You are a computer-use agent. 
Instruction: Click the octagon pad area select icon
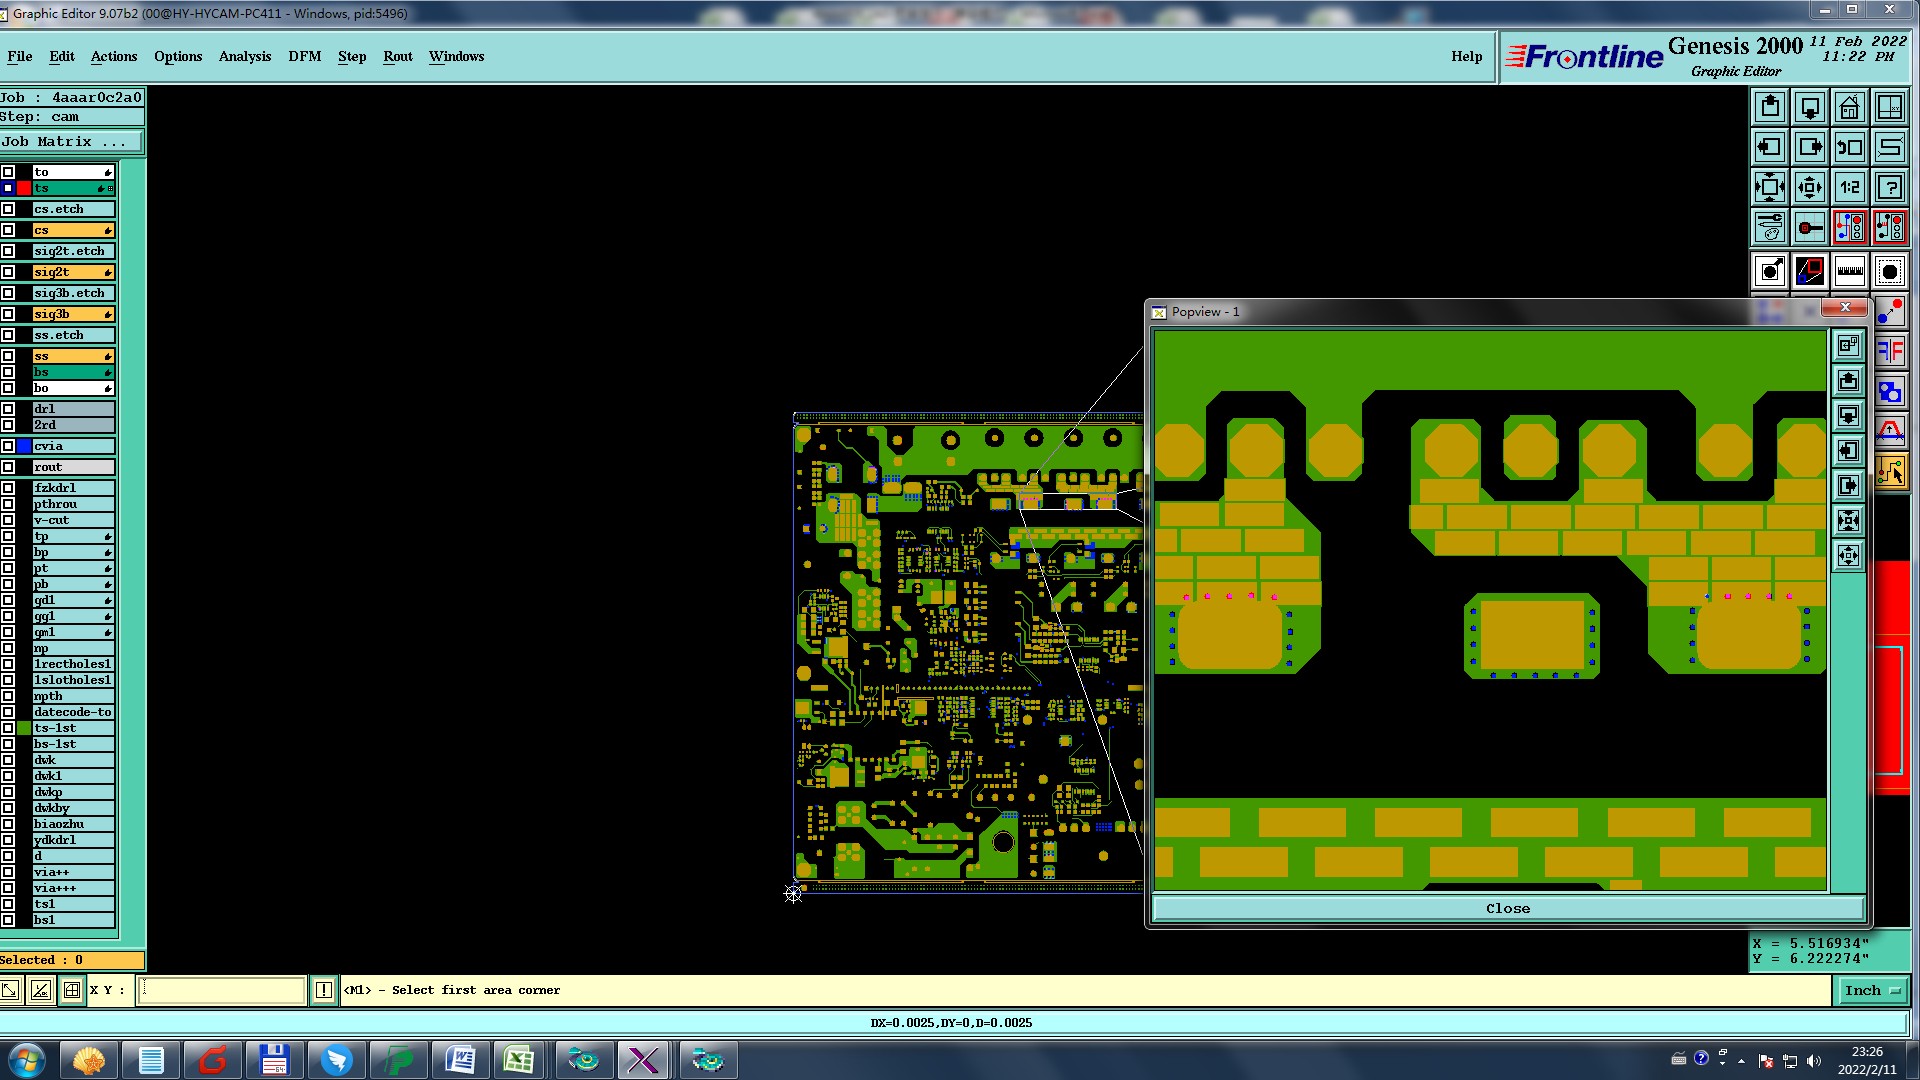click(x=1890, y=271)
